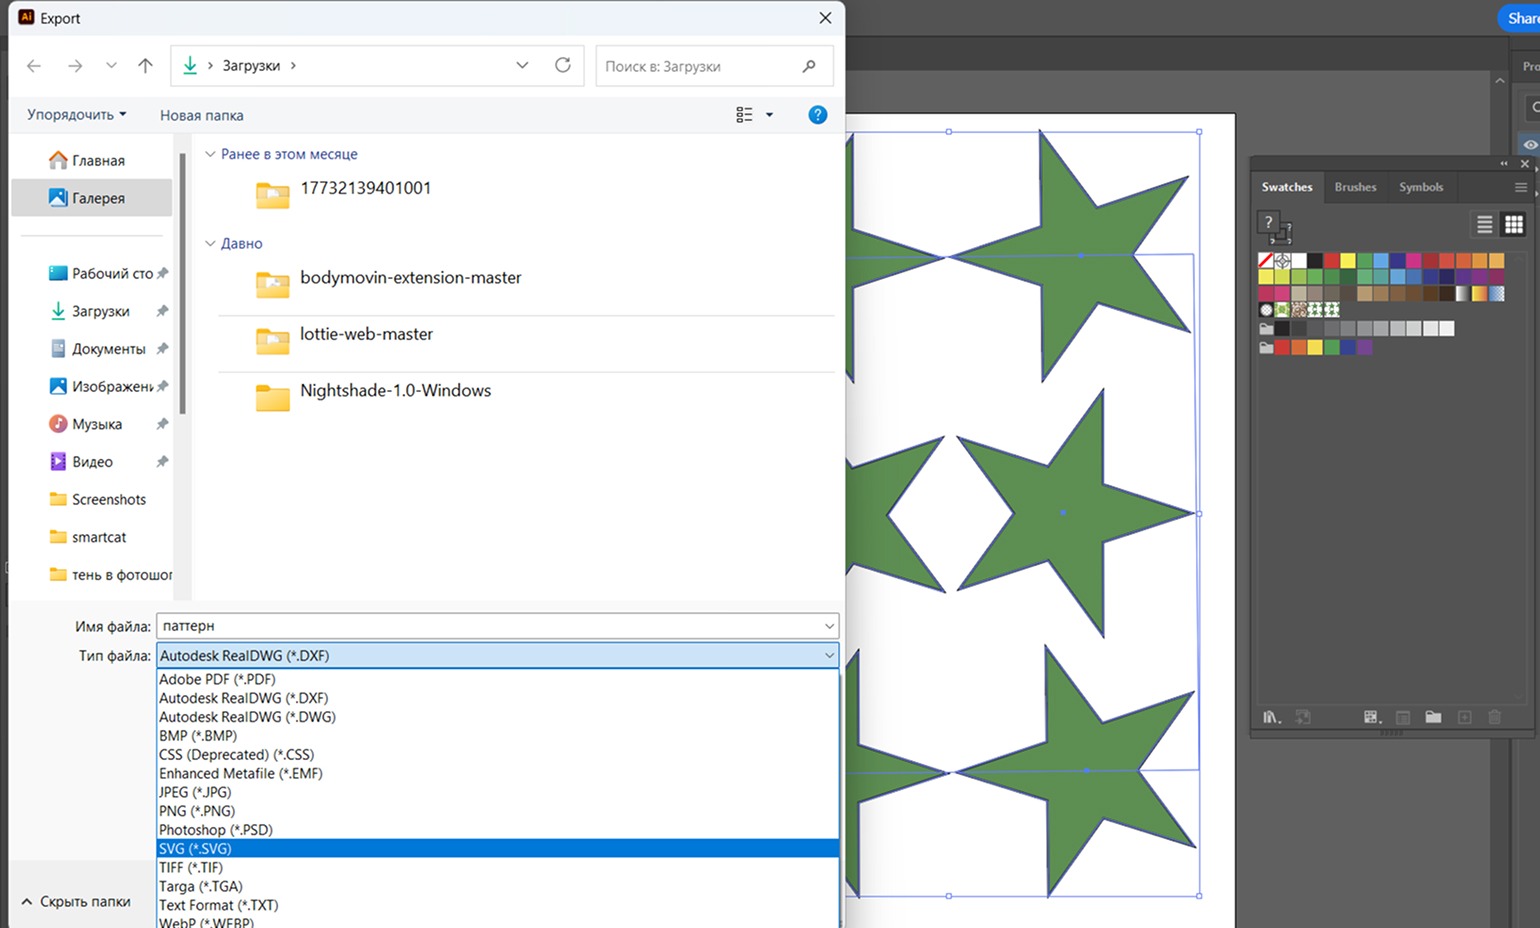Screen dimensions: 1540x928
Task: Open Главная in the navigation pane
Action: [x=87, y=160]
